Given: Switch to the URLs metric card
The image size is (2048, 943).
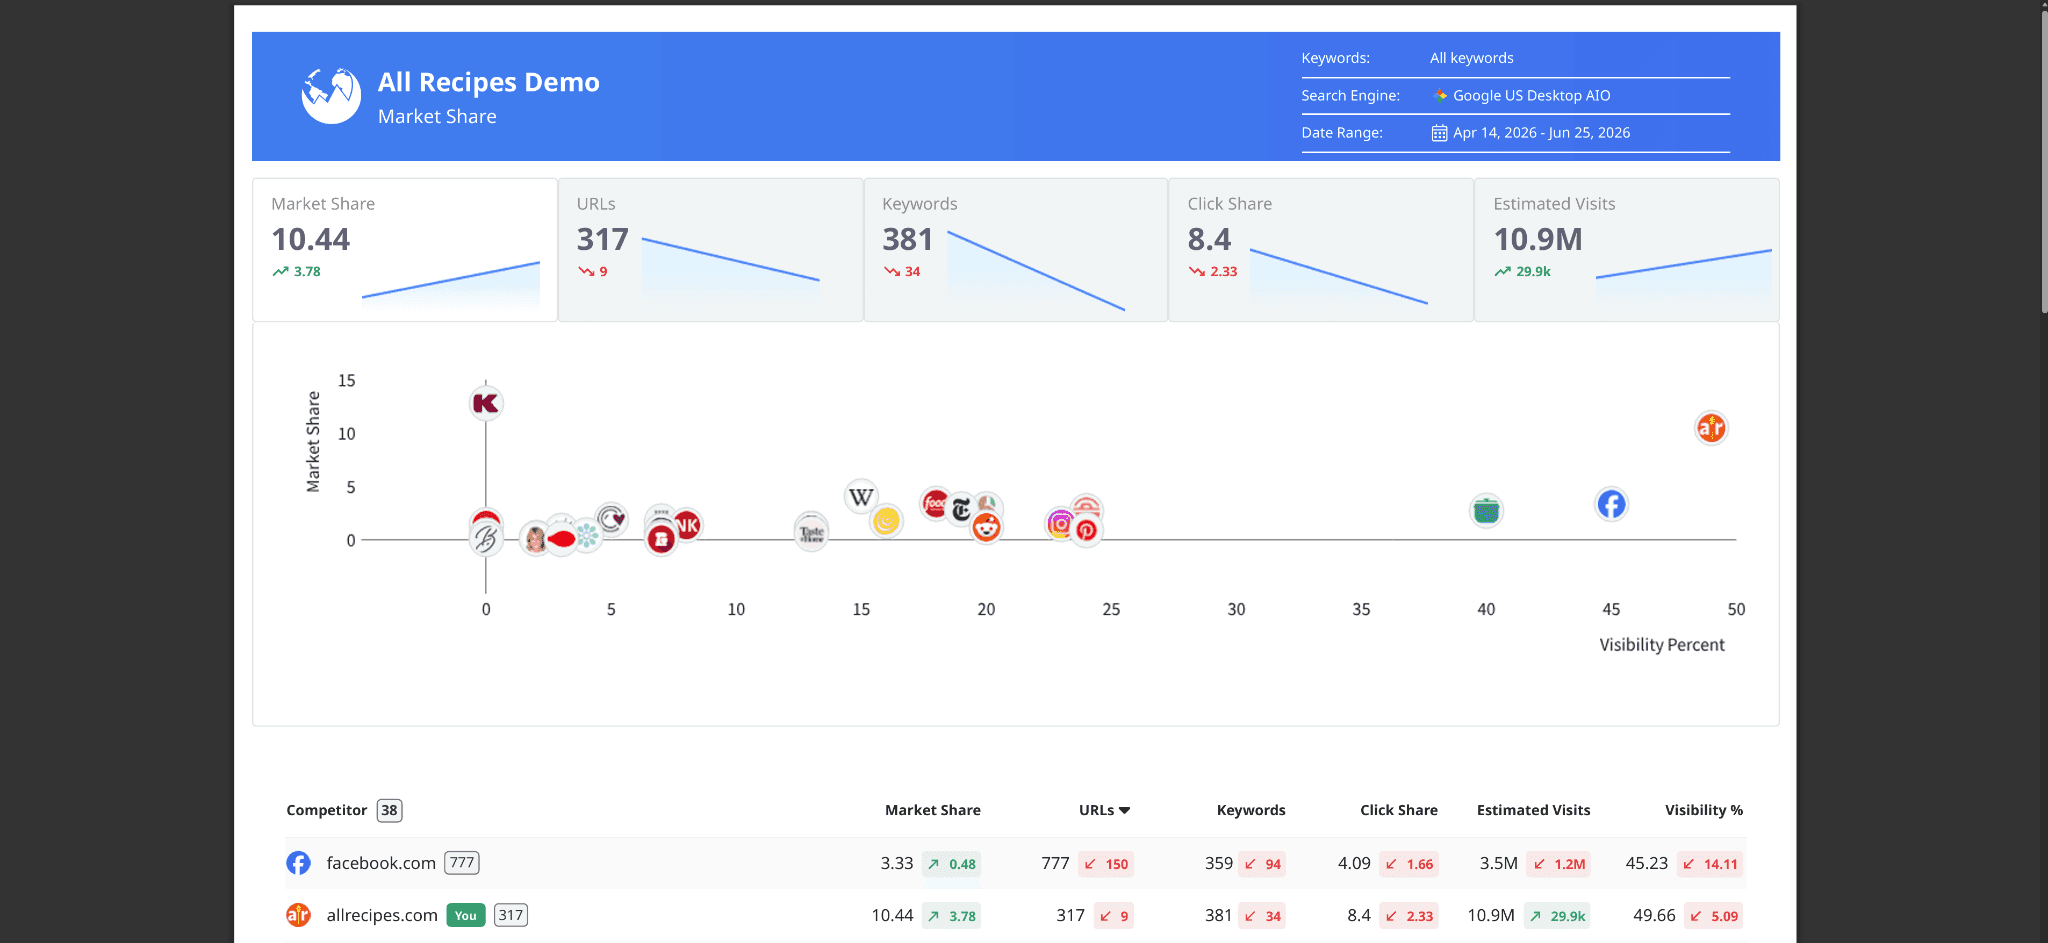Looking at the screenshot, I should click(x=710, y=250).
